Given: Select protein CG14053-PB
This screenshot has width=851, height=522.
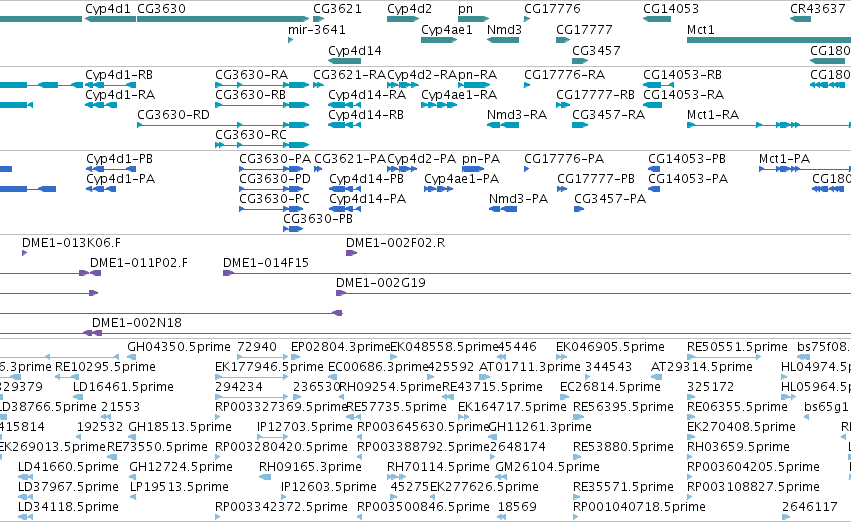Looking at the screenshot, I should tap(687, 159).
